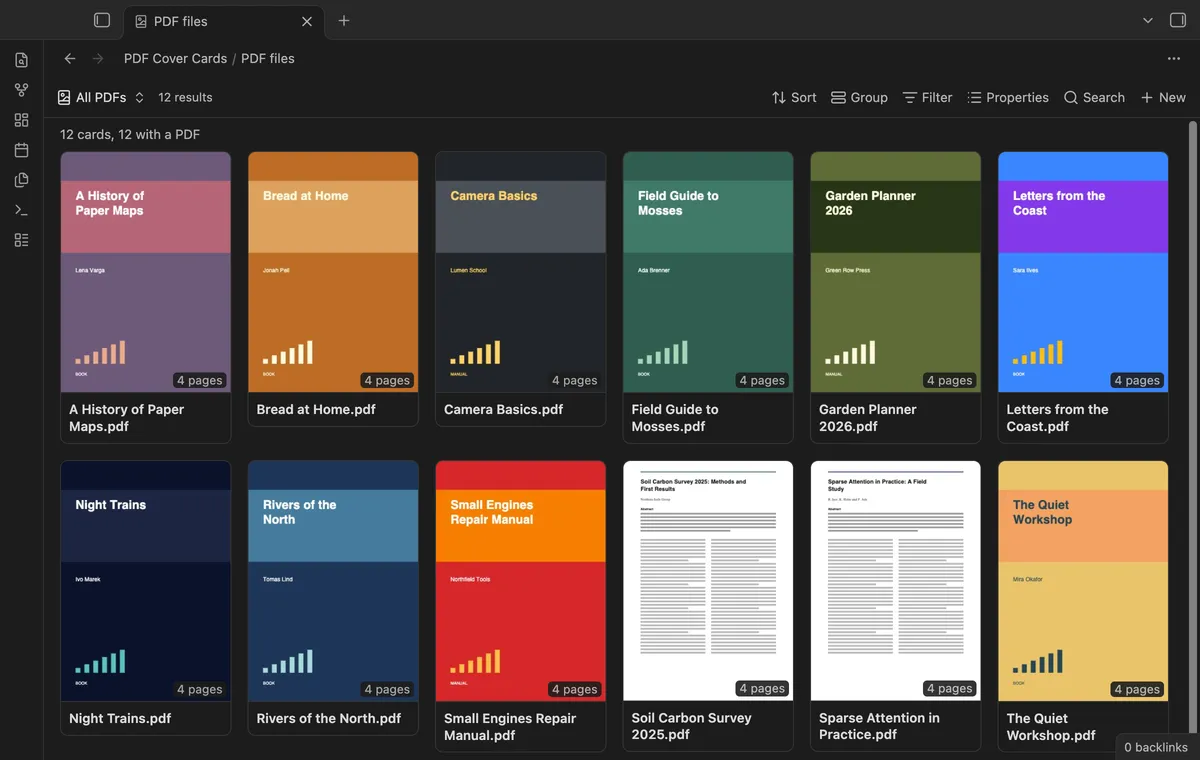1200x760 pixels.
Task: Click the search-in-file icon at the ribbon top
Action: click(x=22, y=60)
